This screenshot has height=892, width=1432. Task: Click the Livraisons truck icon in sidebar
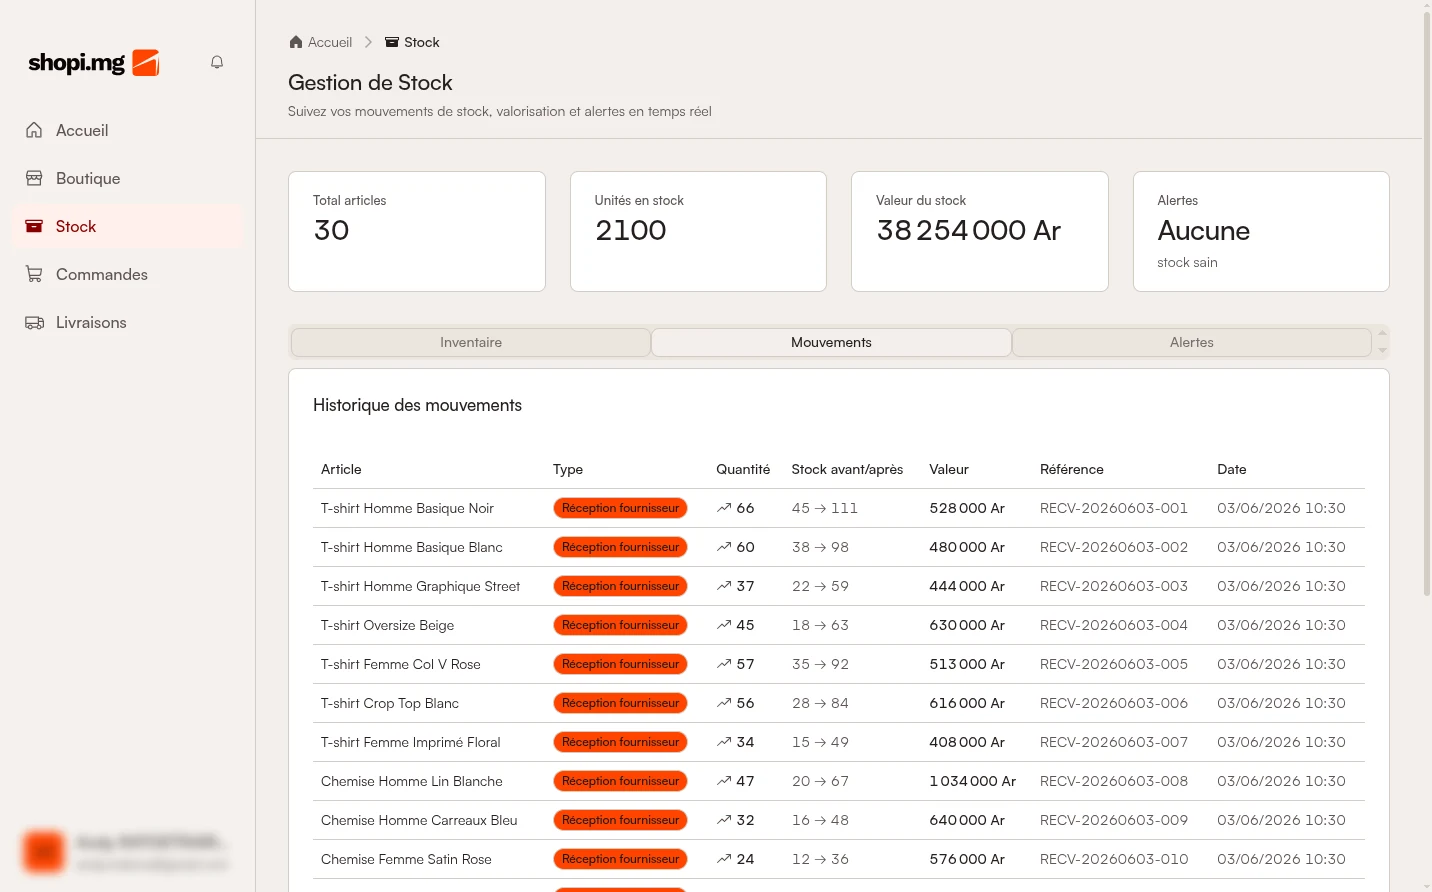point(34,322)
